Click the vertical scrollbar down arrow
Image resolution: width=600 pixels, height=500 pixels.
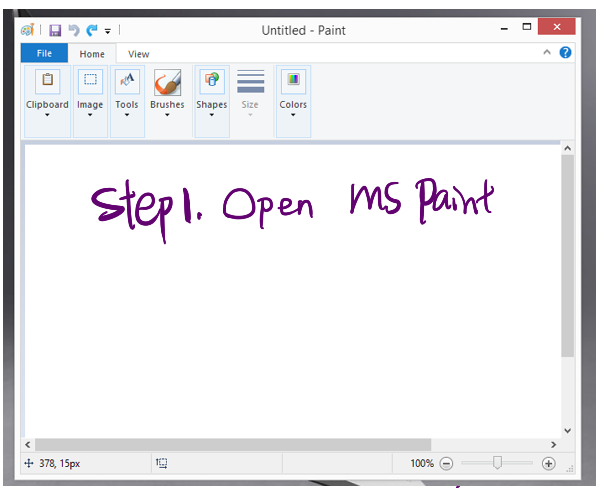point(567,430)
